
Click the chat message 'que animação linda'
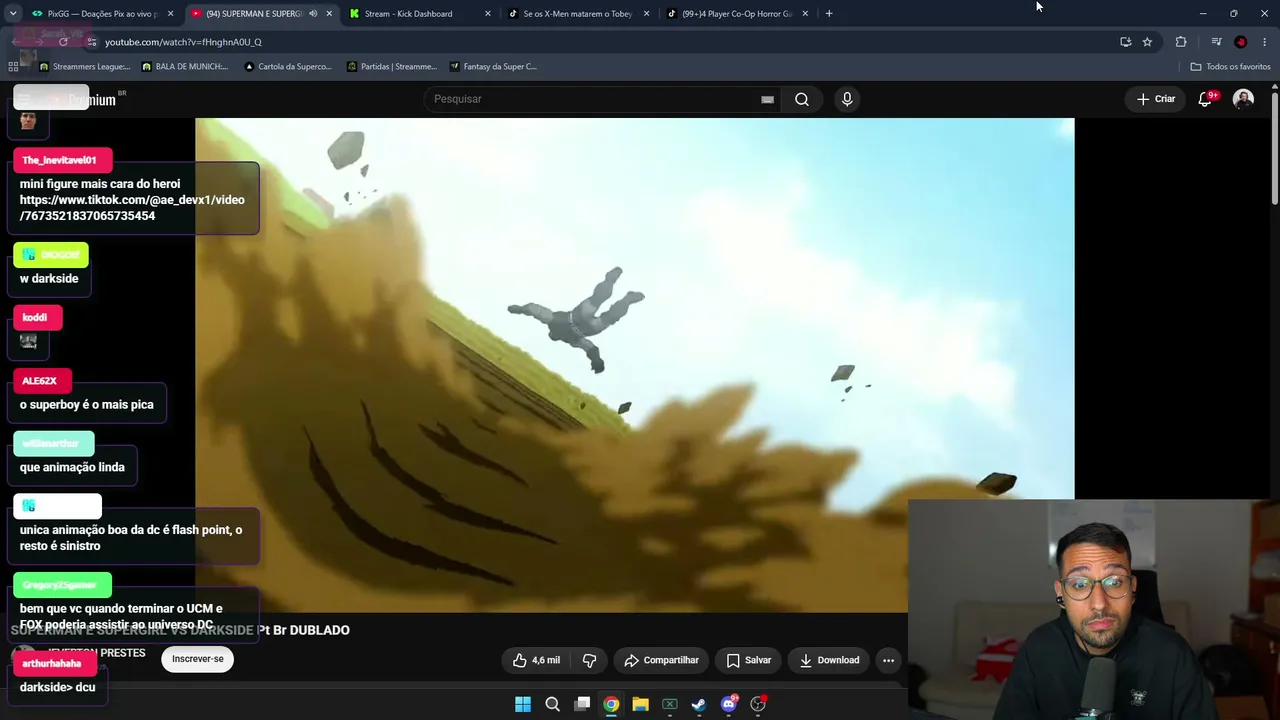pyautogui.click(x=72, y=467)
